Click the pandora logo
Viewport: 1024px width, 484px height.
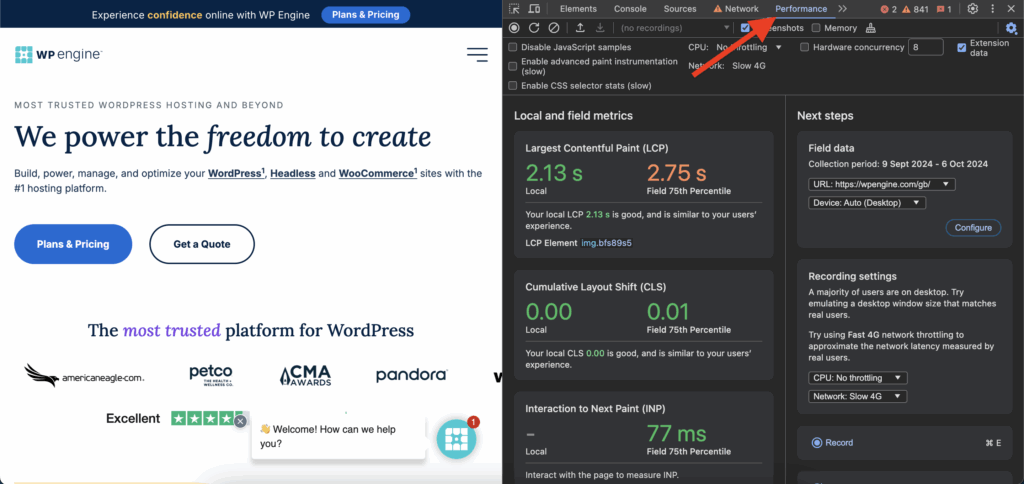(411, 376)
